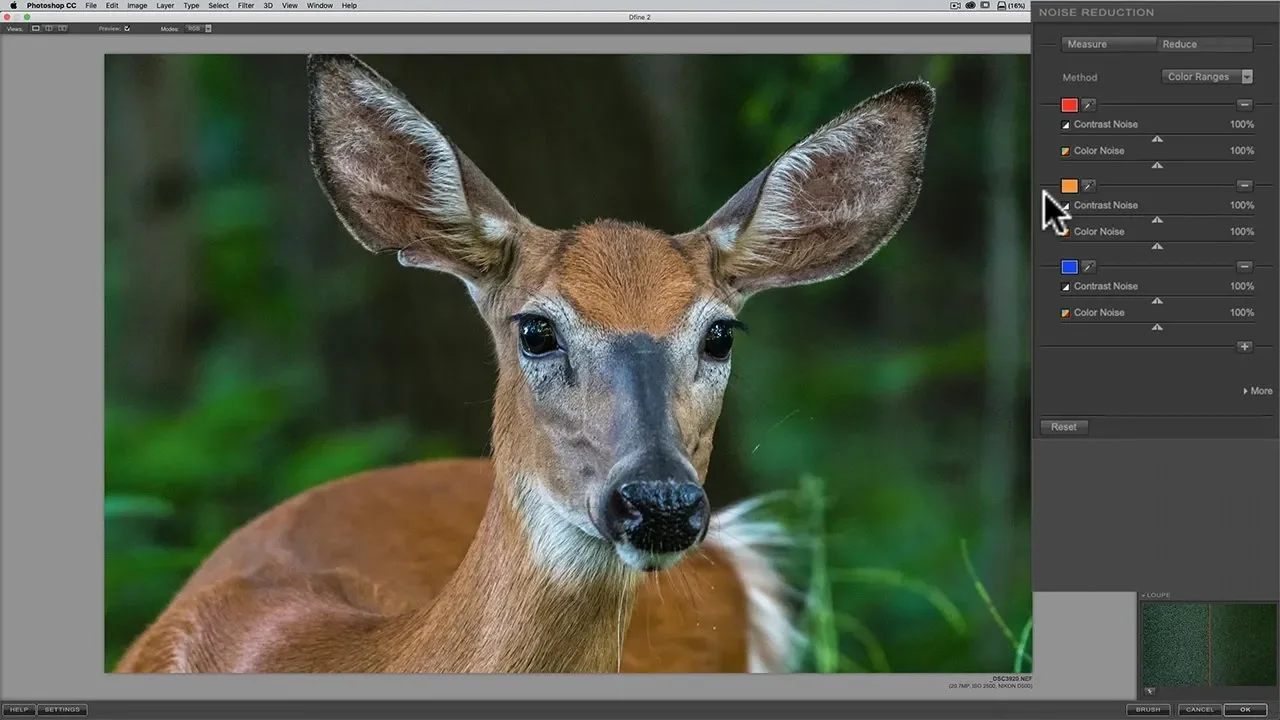Open the Photoshop CC menu
This screenshot has width=1280, height=720.
[51, 6]
